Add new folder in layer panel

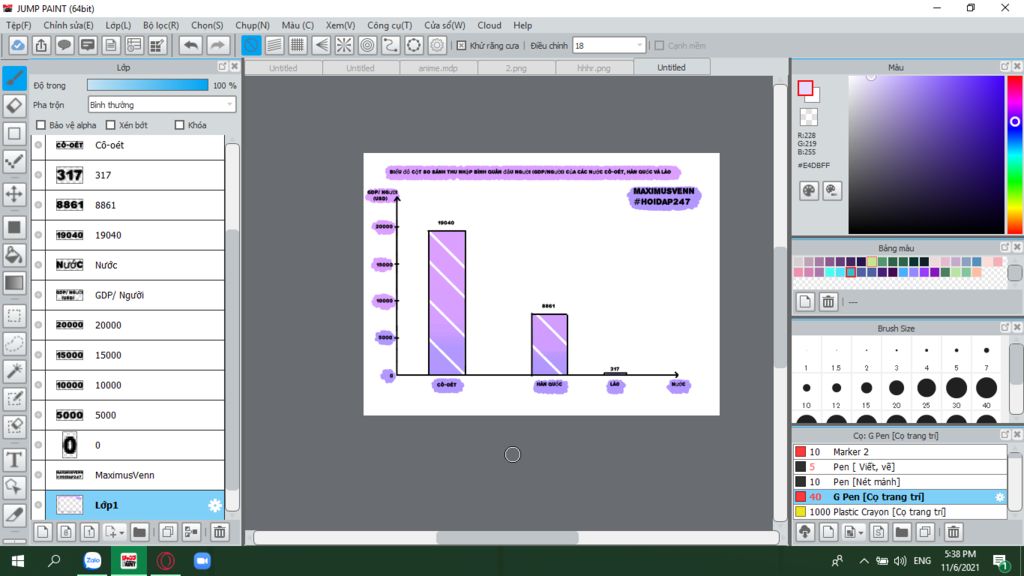(x=139, y=532)
